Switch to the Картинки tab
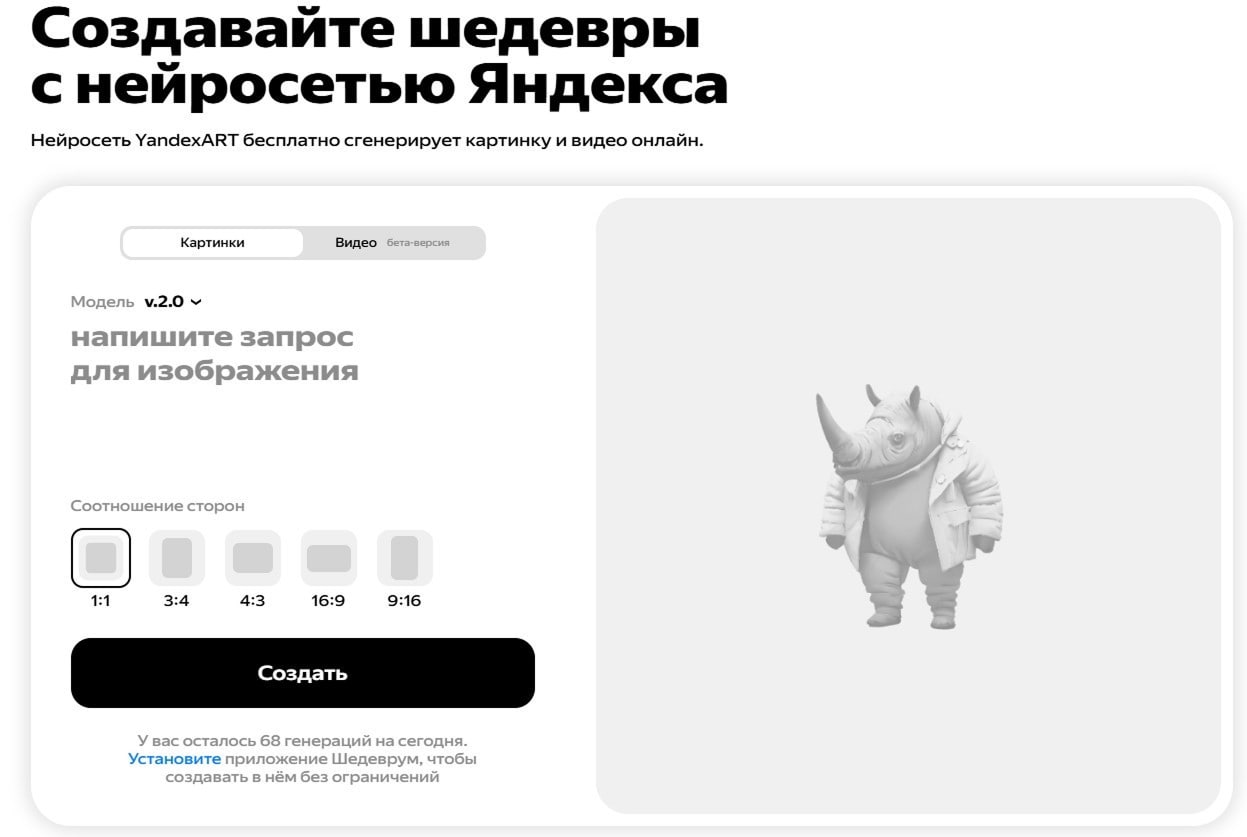Viewport: 1247px width, 837px height. (212, 243)
